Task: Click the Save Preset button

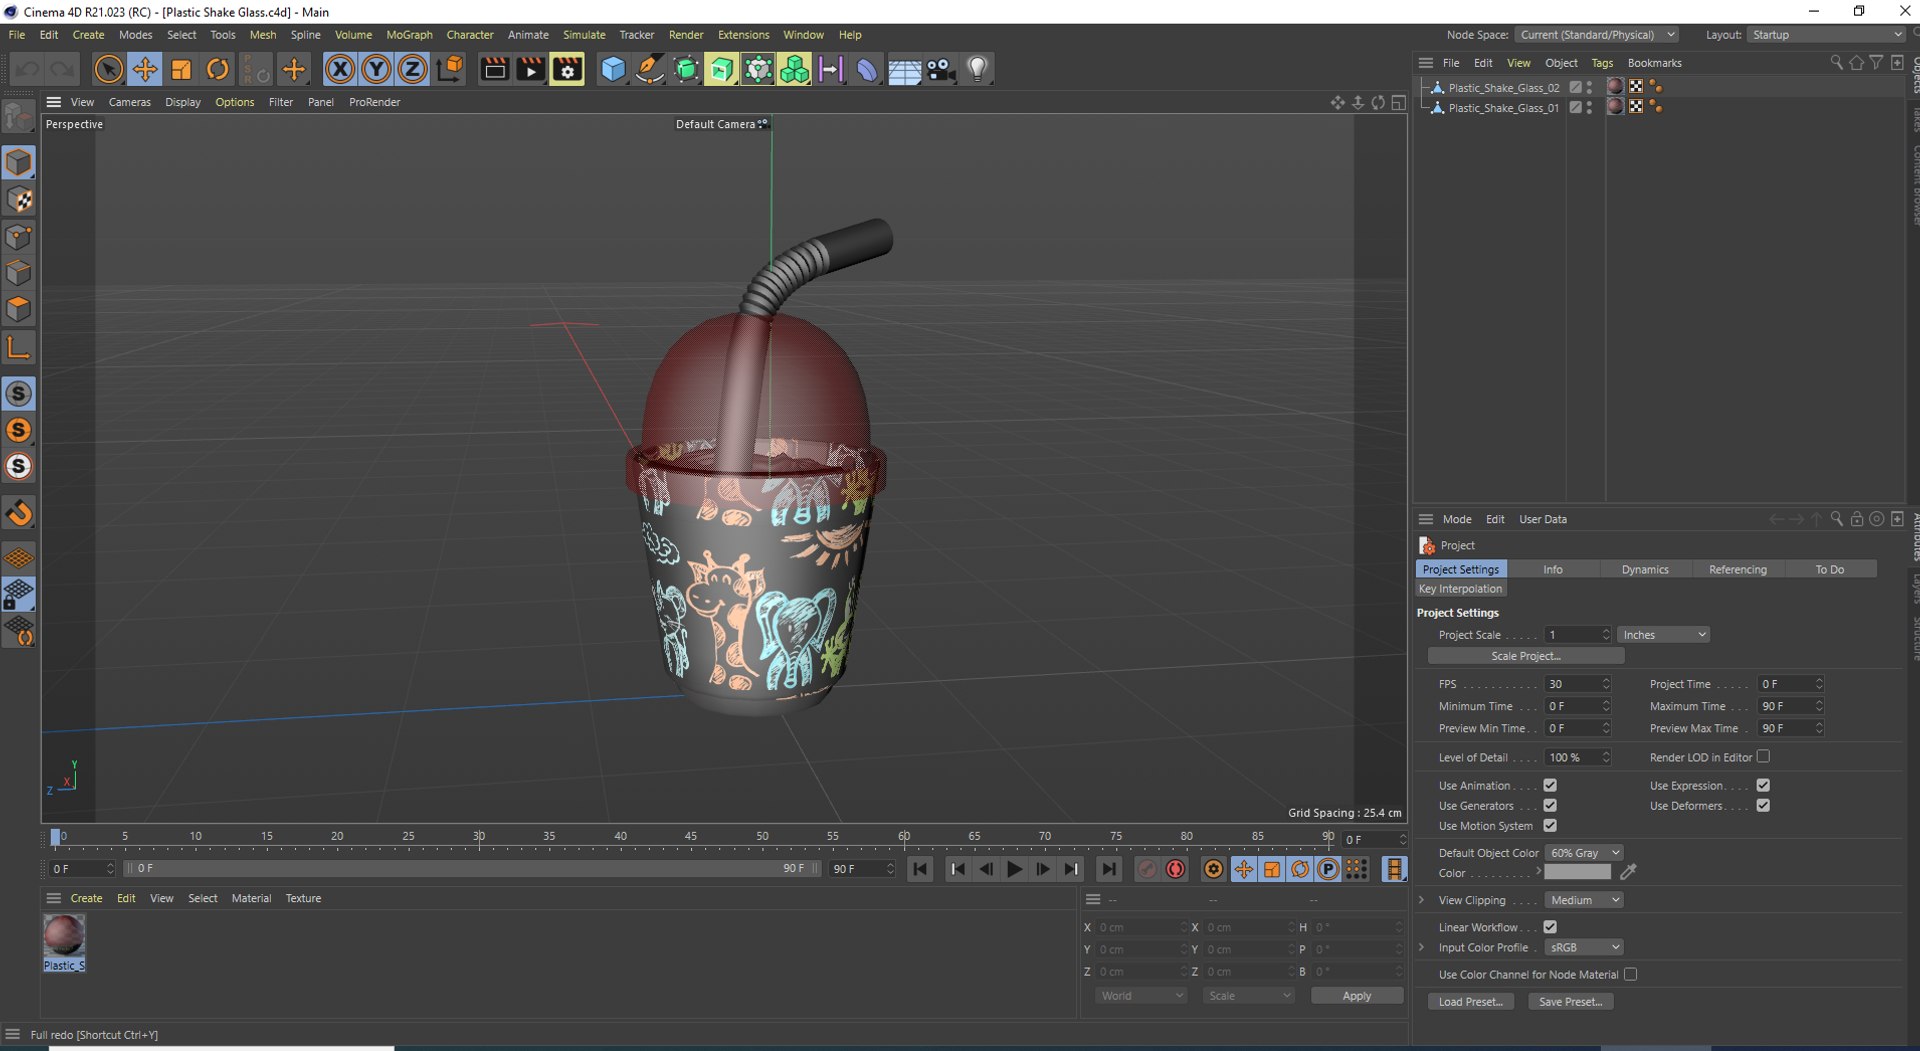Action: (x=1570, y=1002)
